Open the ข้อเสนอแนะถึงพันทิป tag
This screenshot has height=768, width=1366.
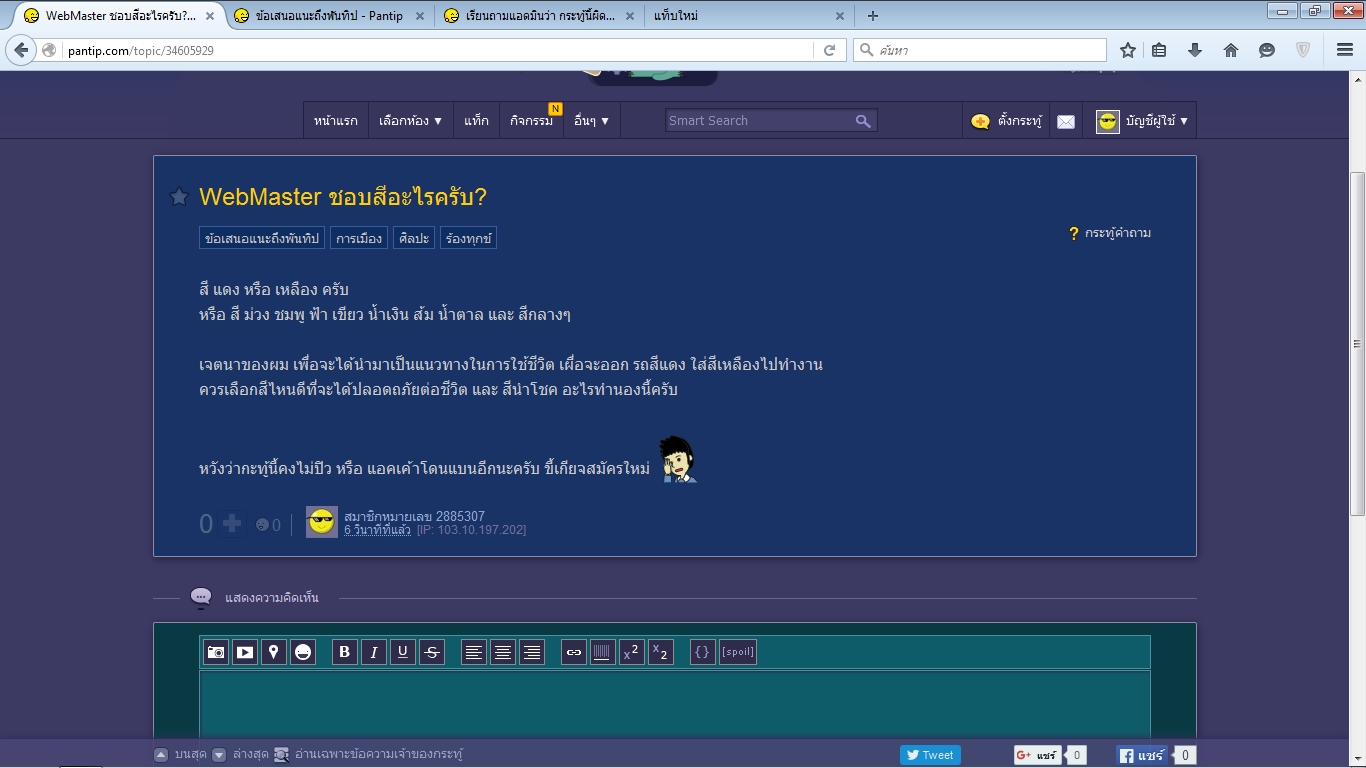[x=262, y=238]
